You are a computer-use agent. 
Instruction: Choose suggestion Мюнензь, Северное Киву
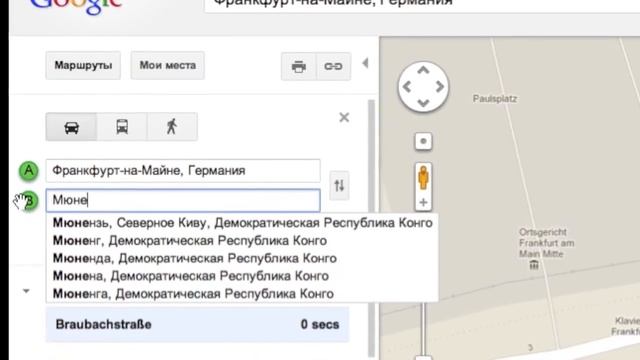(x=242, y=223)
